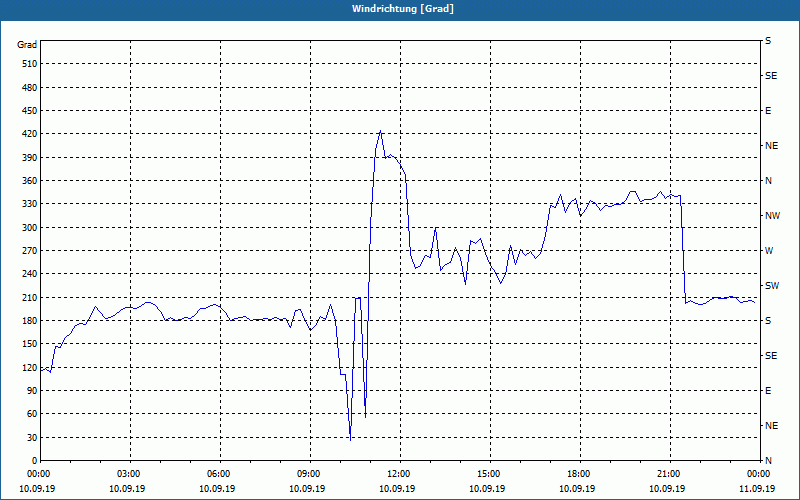Select the 330 axis value
Image resolution: width=800 pixels, height=500 pixels.
(x=30, y=204)
